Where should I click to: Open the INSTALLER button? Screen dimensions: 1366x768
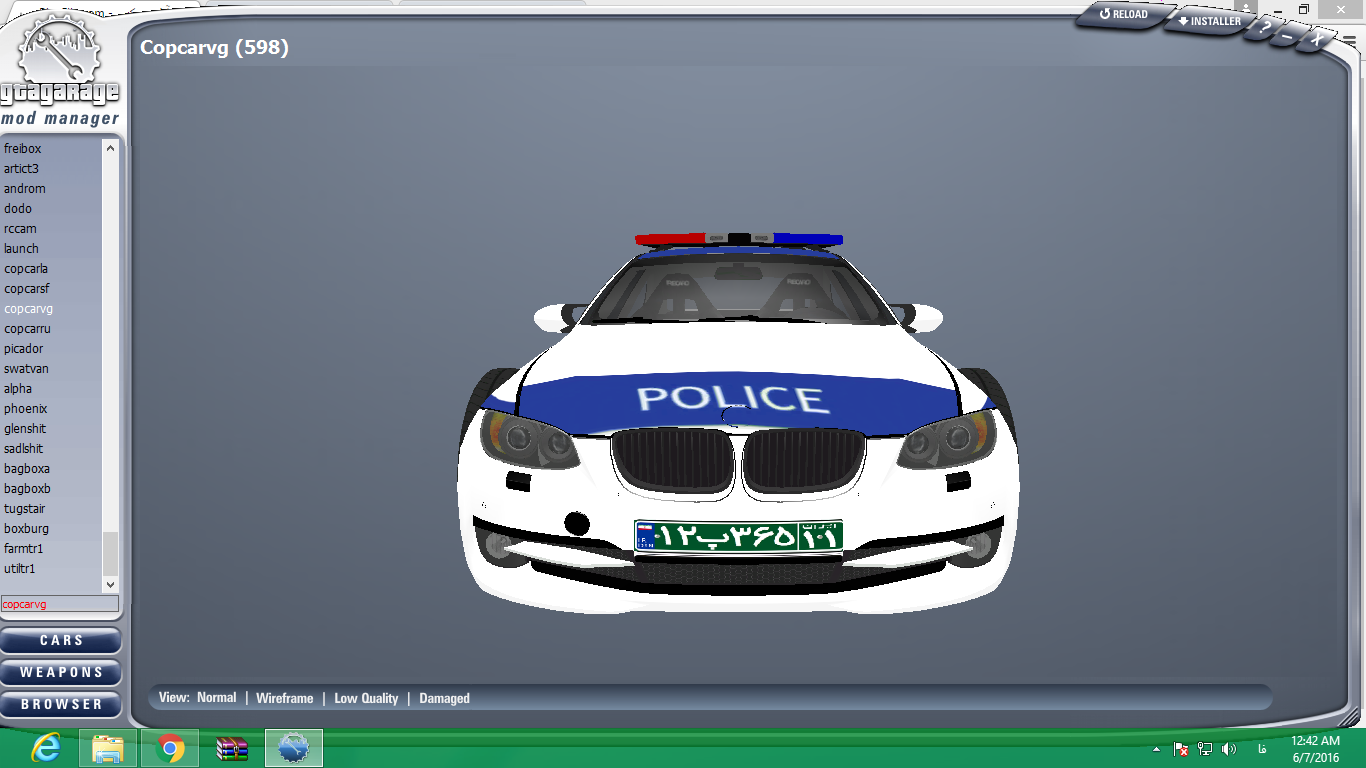(x=1209, y=21)
